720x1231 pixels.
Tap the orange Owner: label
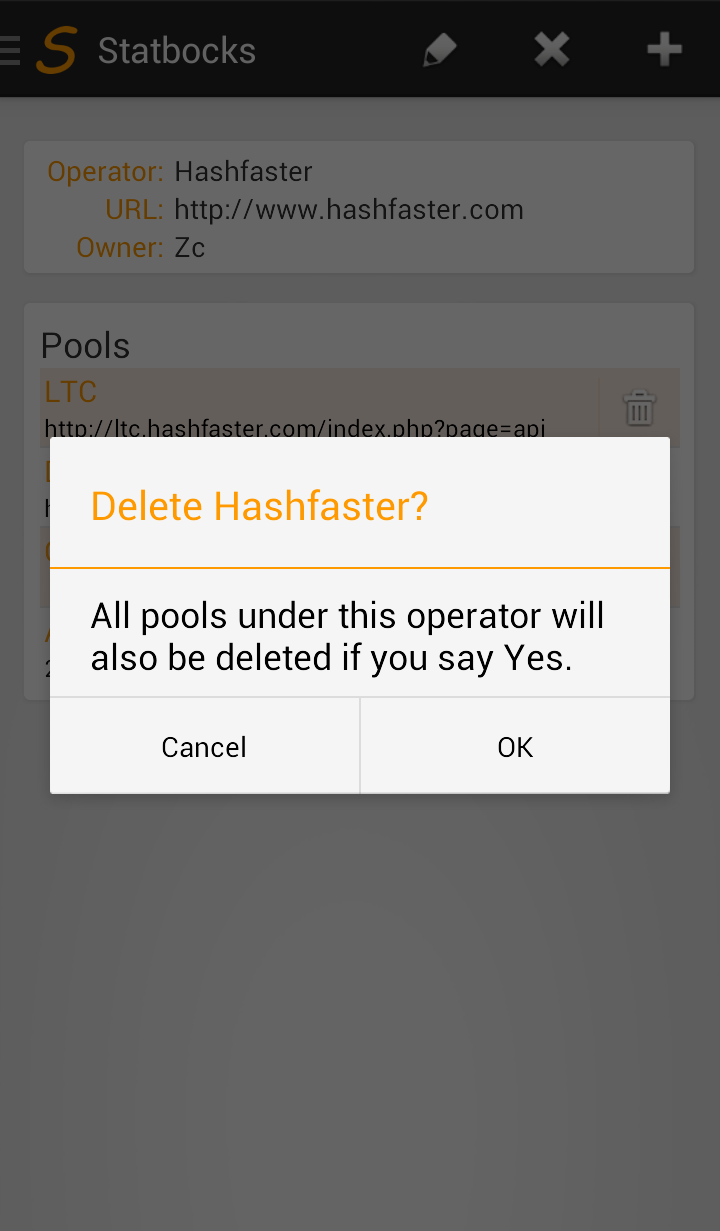point(120,248)
